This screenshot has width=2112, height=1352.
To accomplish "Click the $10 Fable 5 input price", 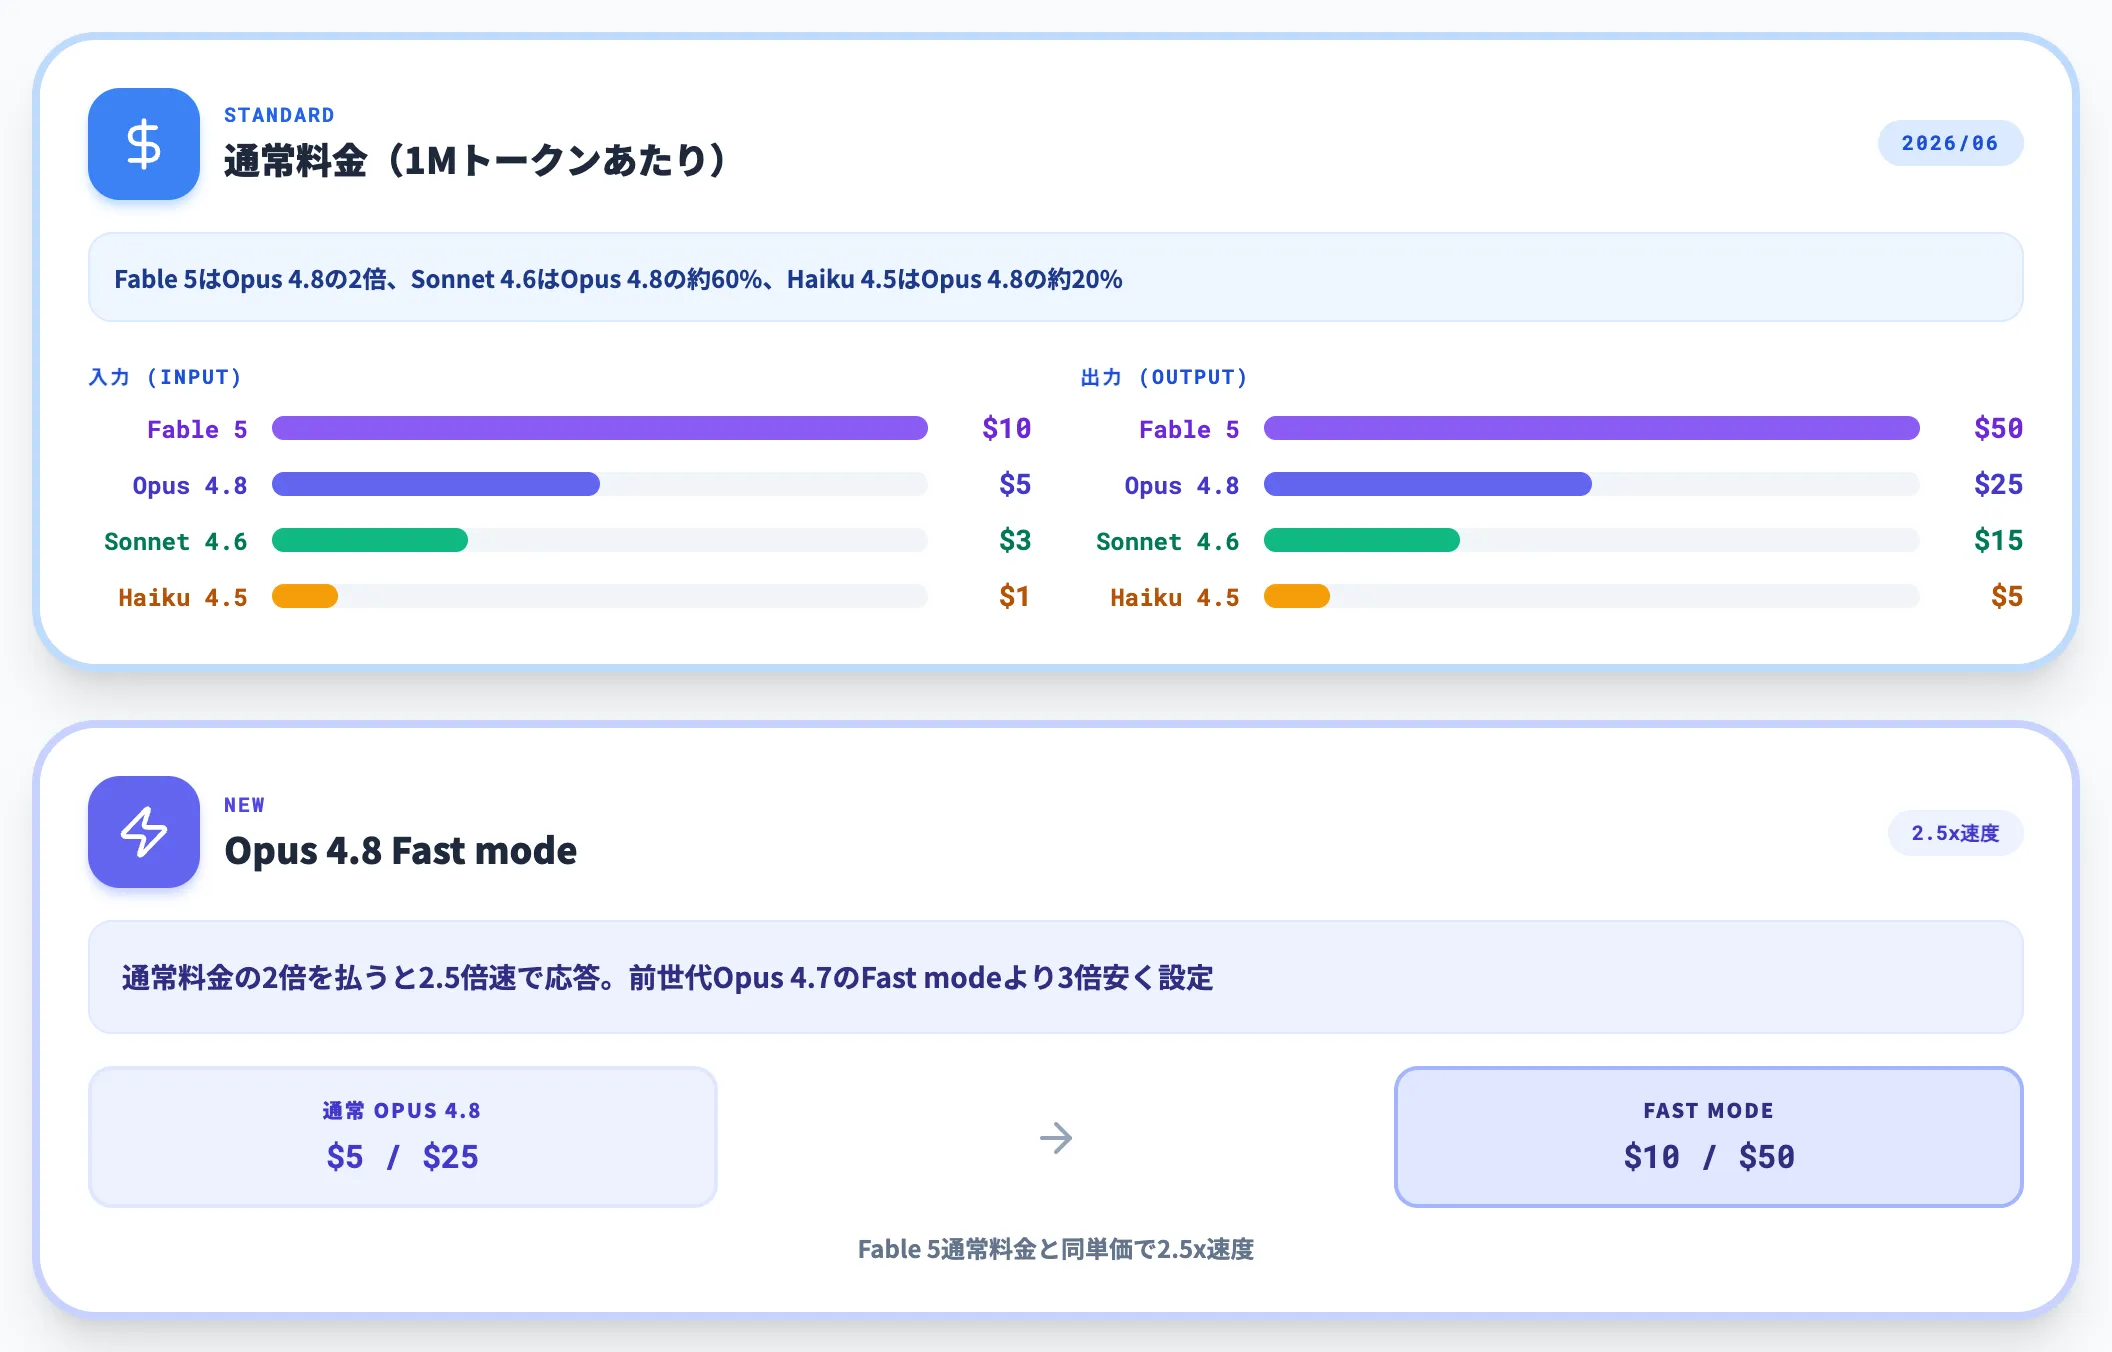I will [1006, 428].
